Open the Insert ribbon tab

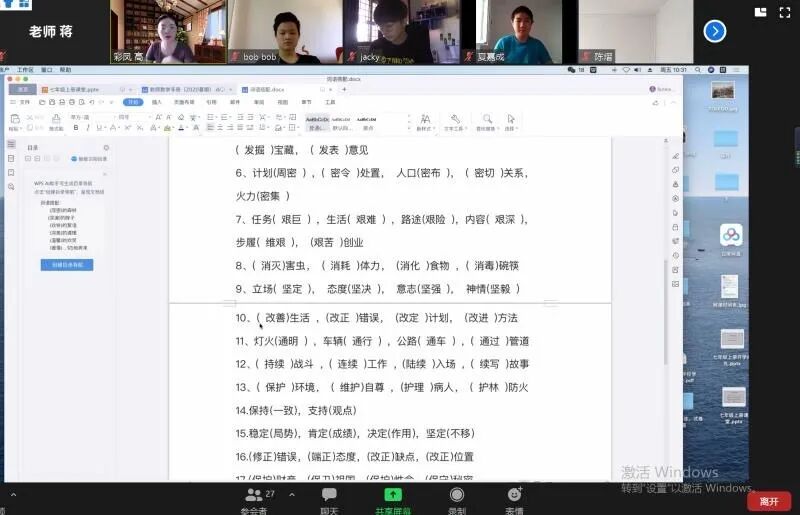pos(157,102)
